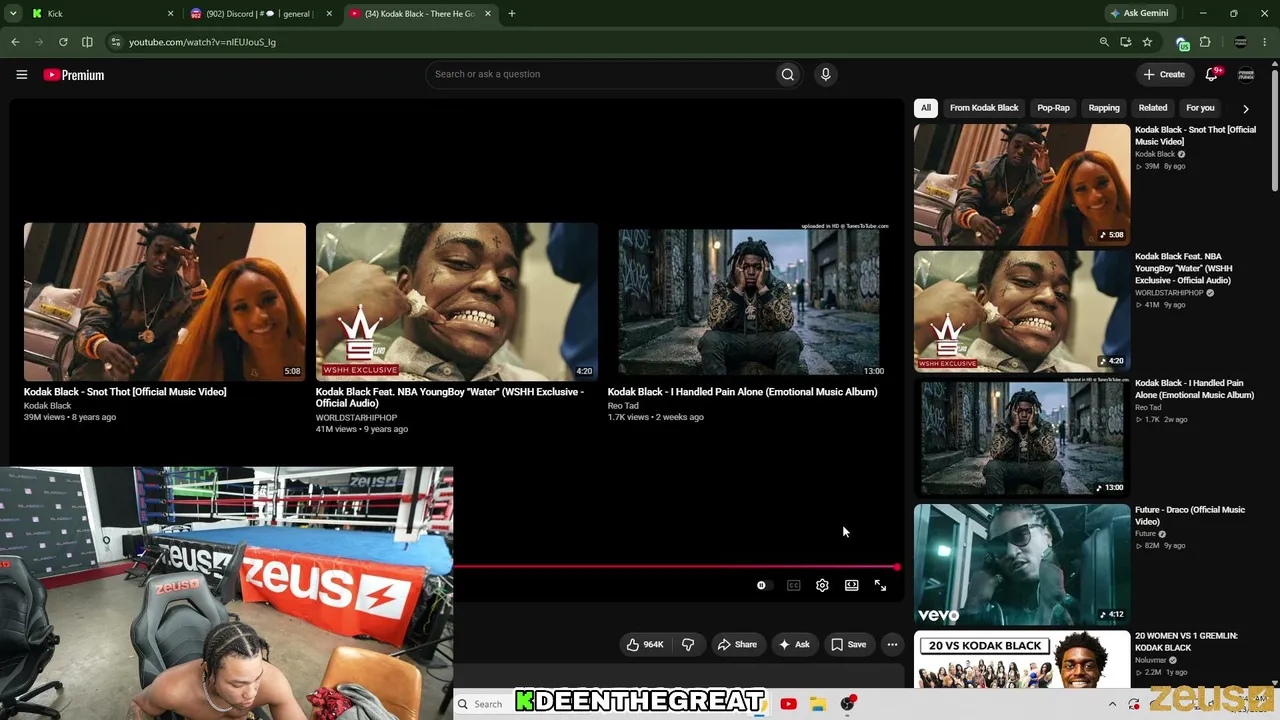The height and width of the screenshot is (720, 1280).
Task: Go back to the previous page
Action: coord(15,42)
